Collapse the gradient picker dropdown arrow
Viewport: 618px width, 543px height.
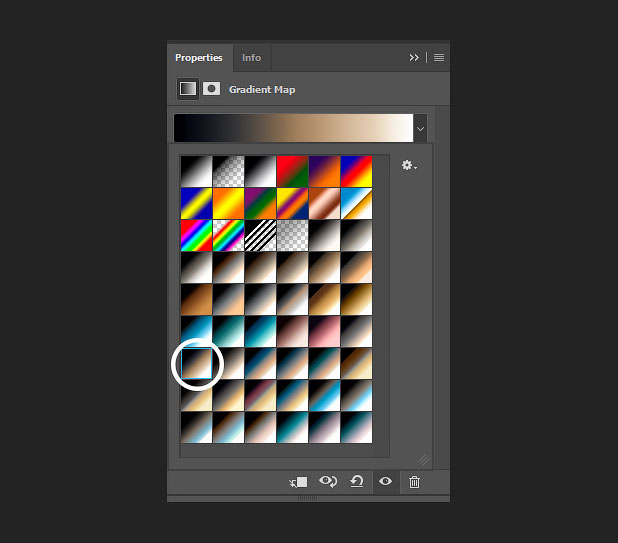[x=420, y=129]
